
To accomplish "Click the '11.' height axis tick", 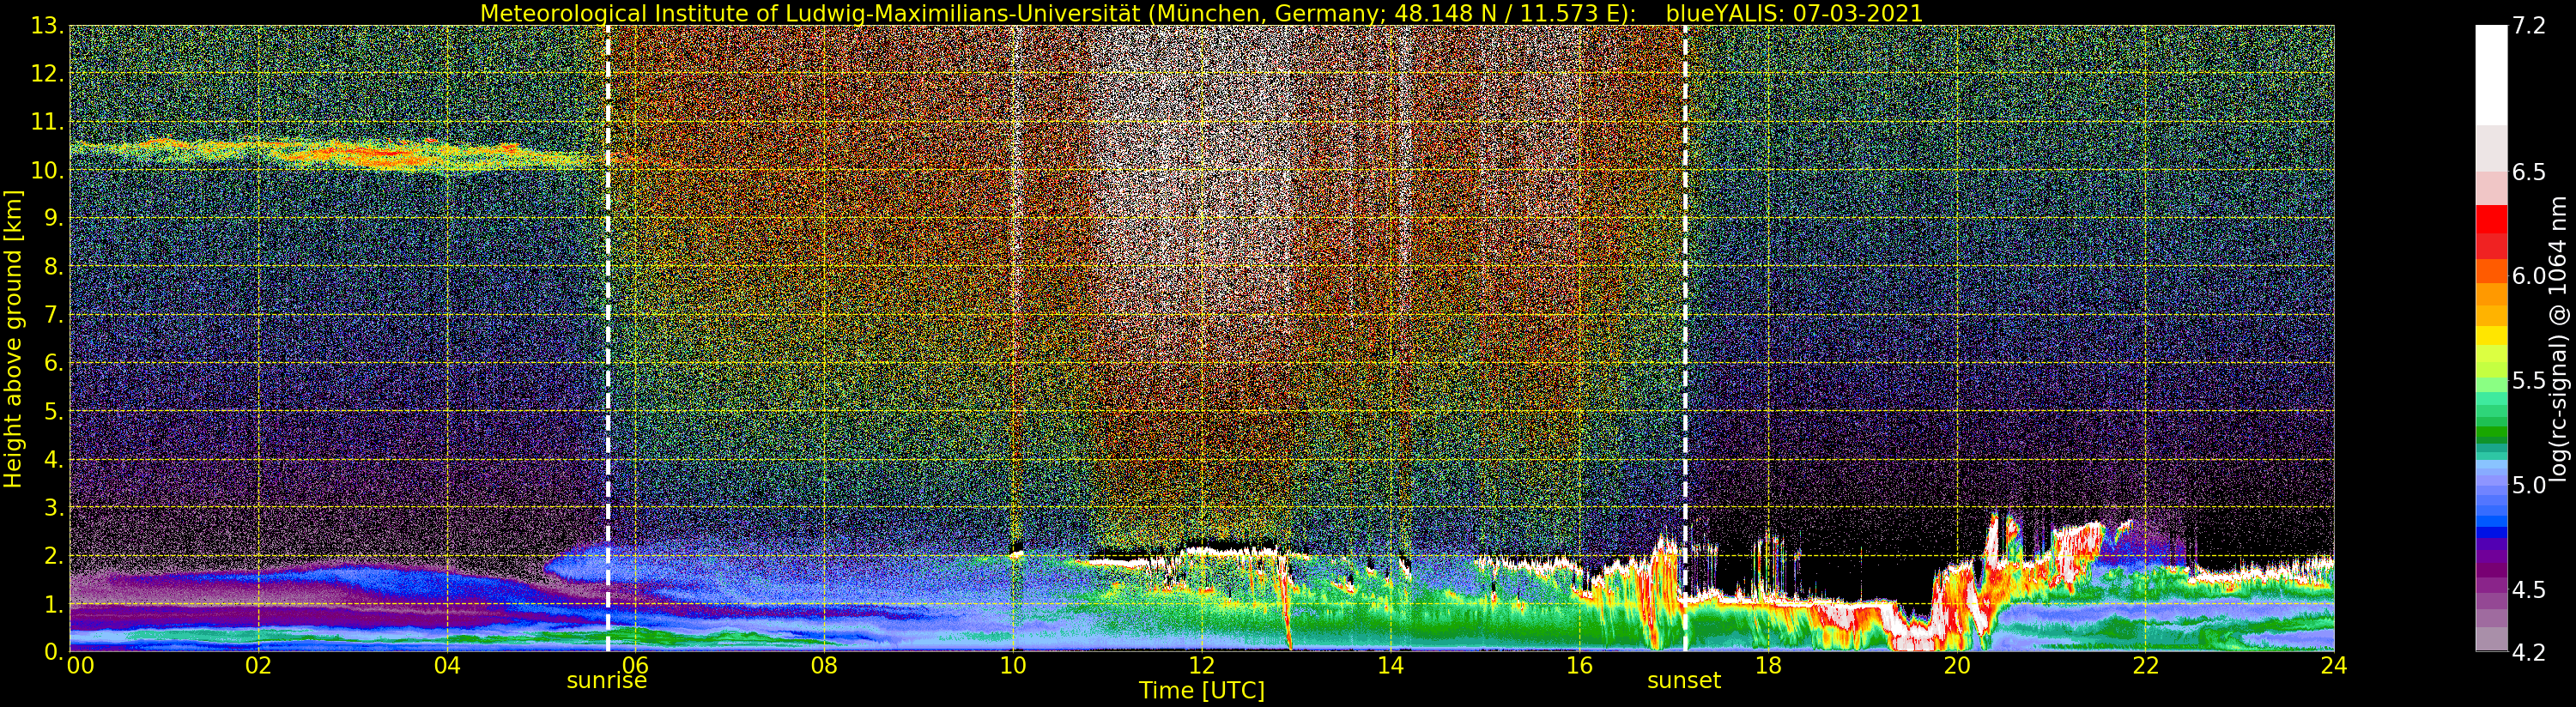I will tap(47, 122).
